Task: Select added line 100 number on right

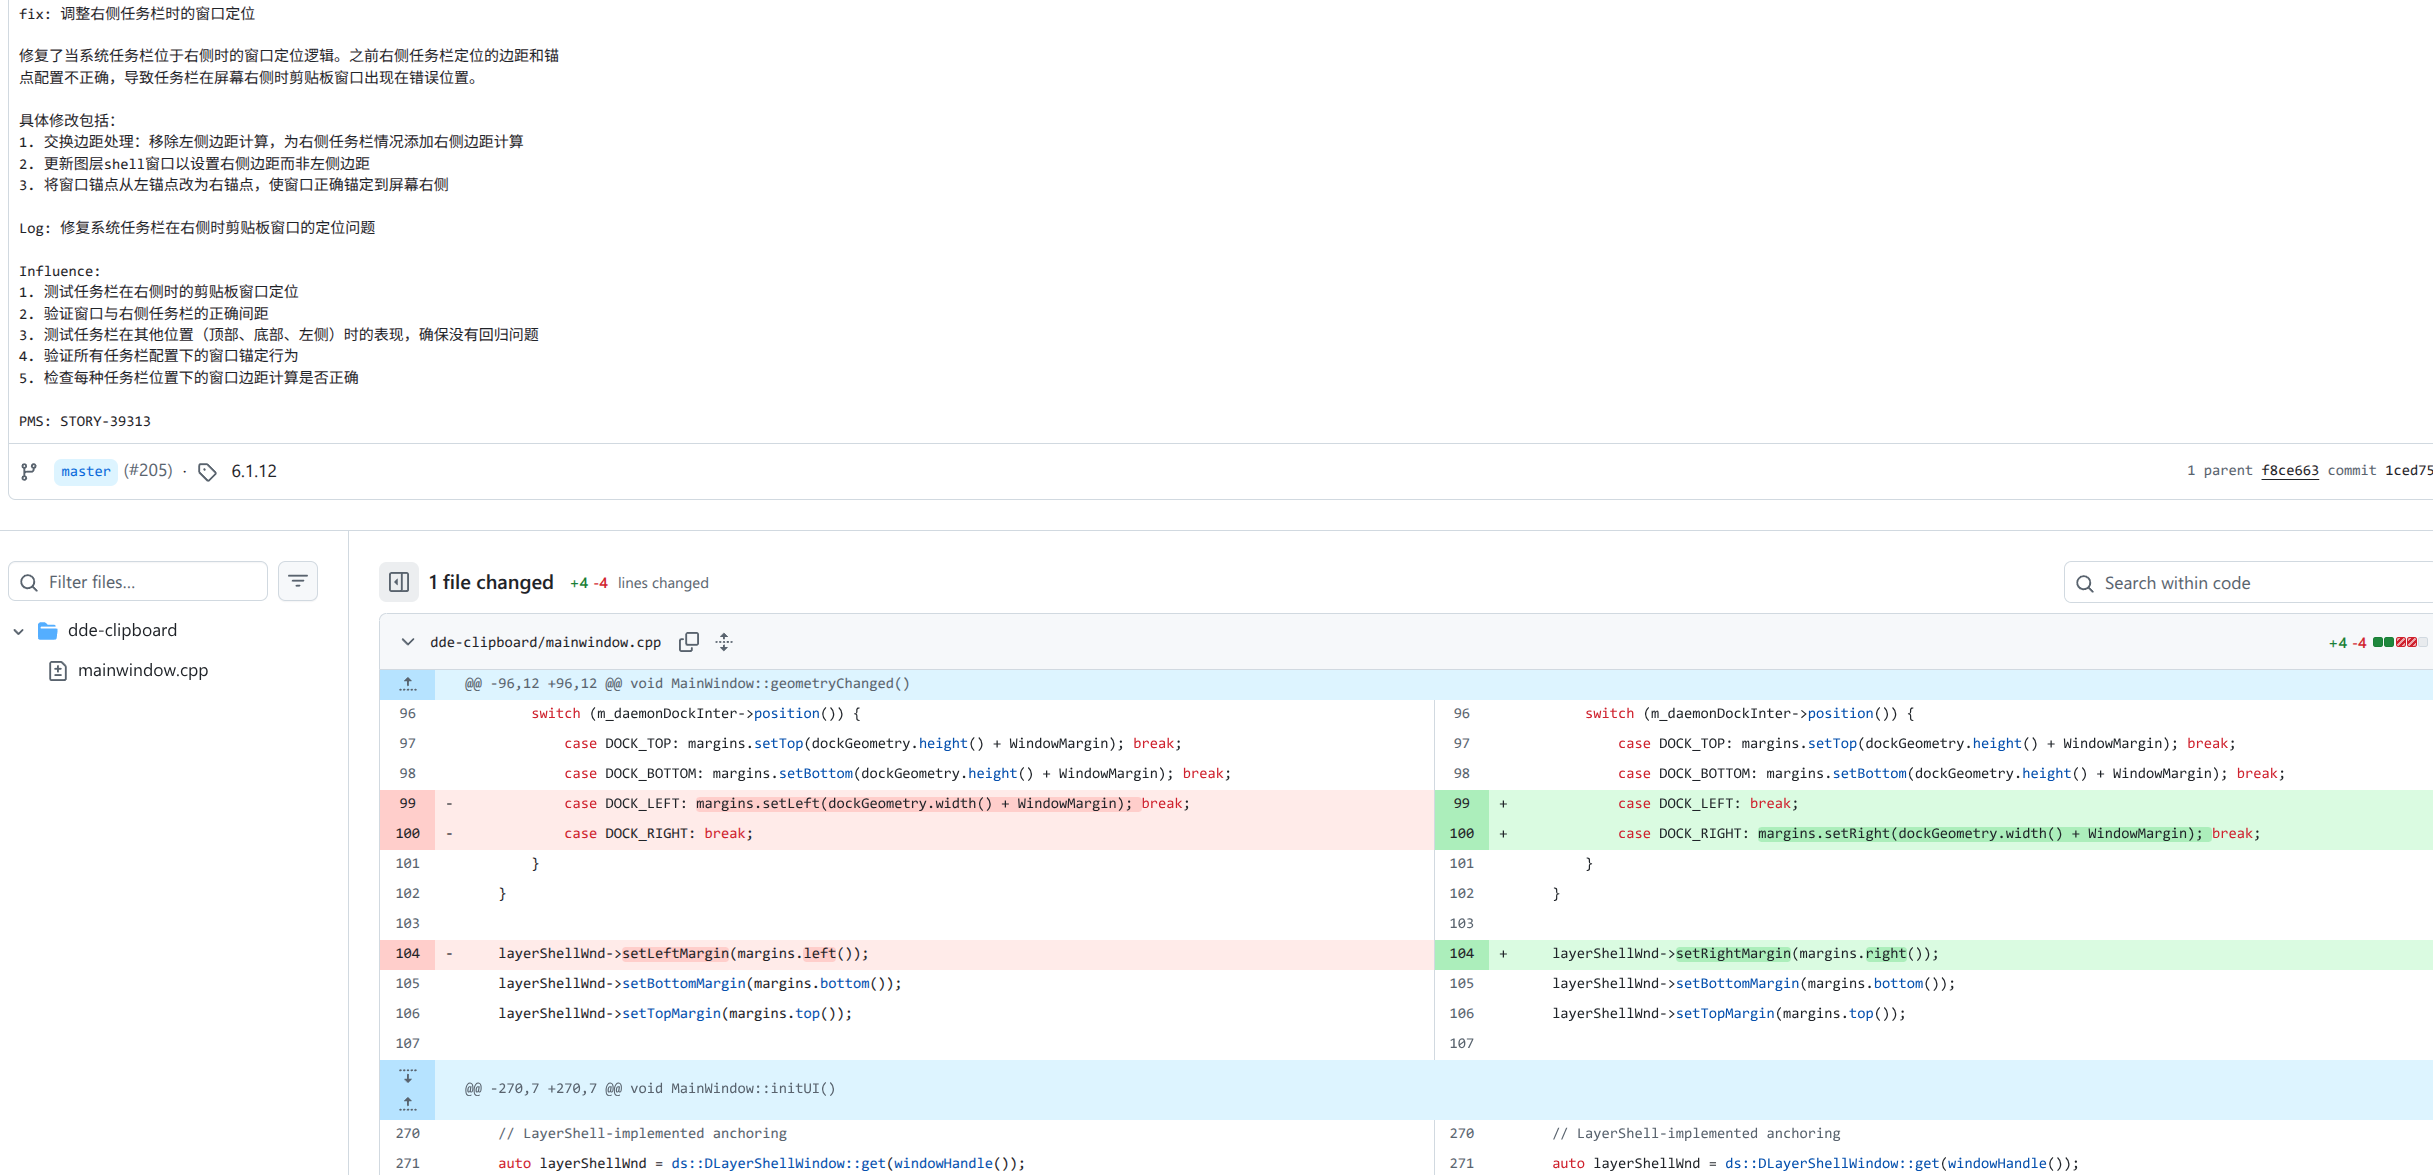Action: coord(1462,834)
